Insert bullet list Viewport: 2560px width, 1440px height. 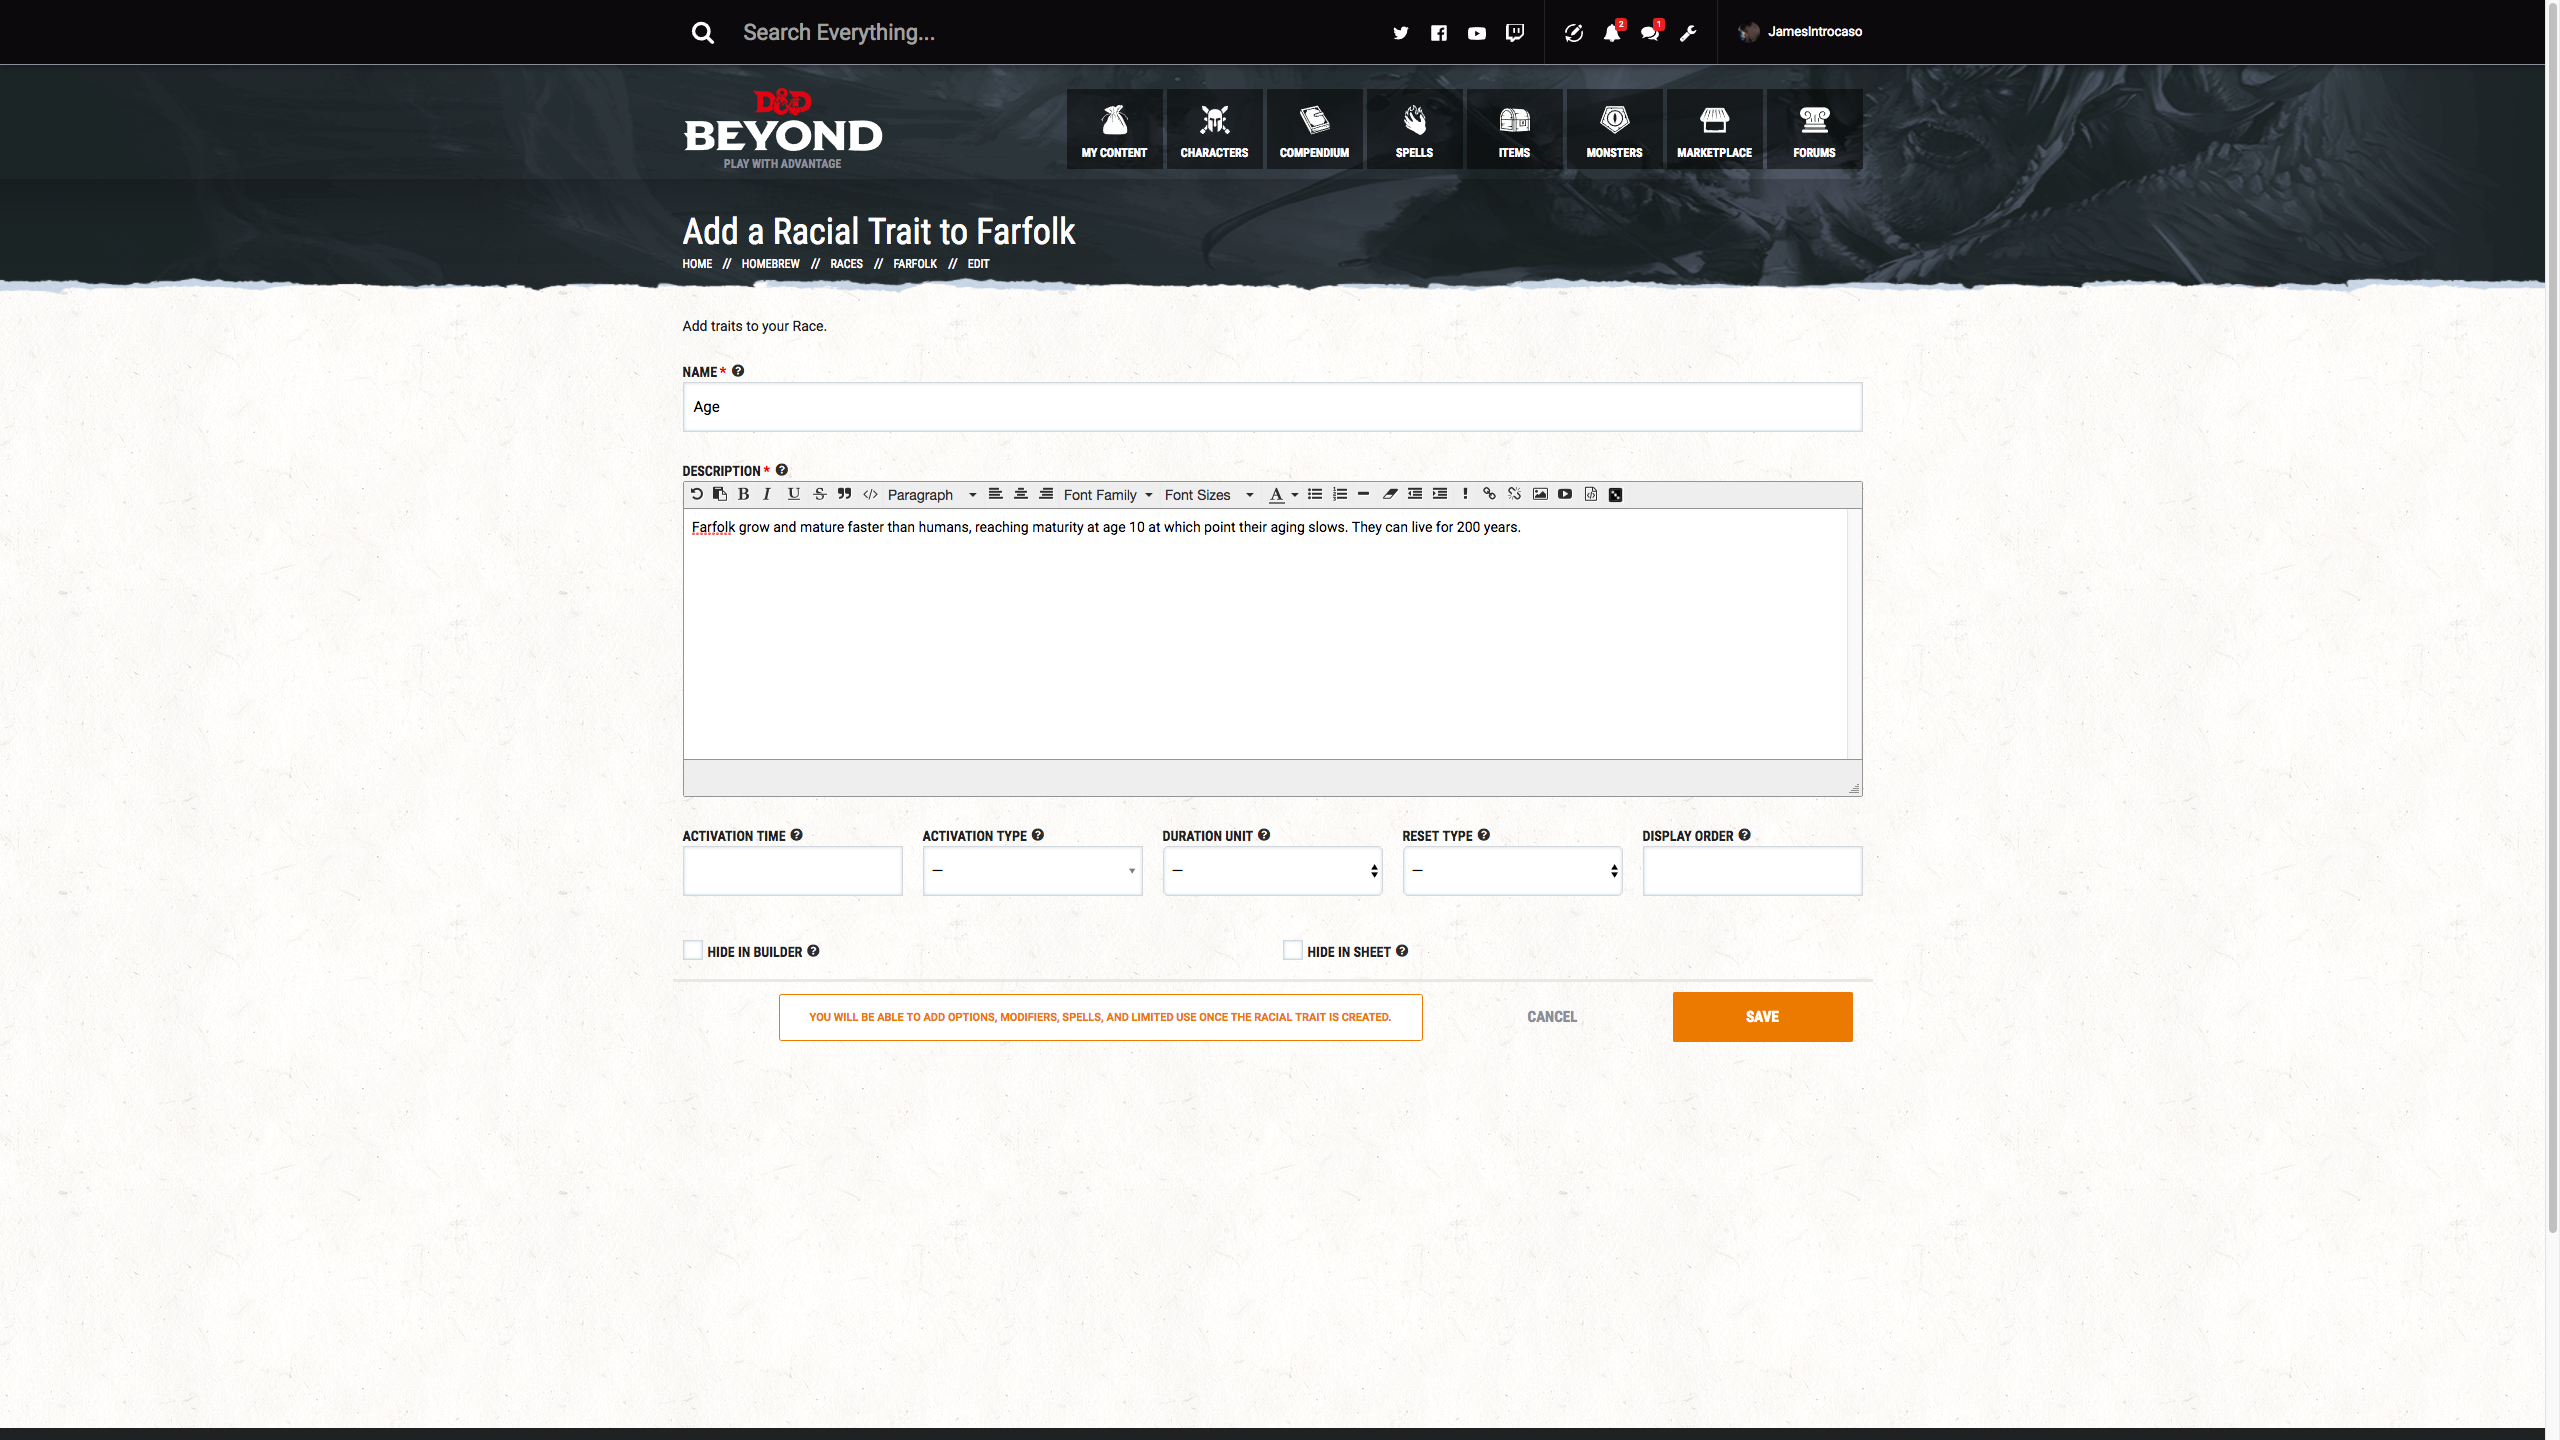pos(1315,494)
